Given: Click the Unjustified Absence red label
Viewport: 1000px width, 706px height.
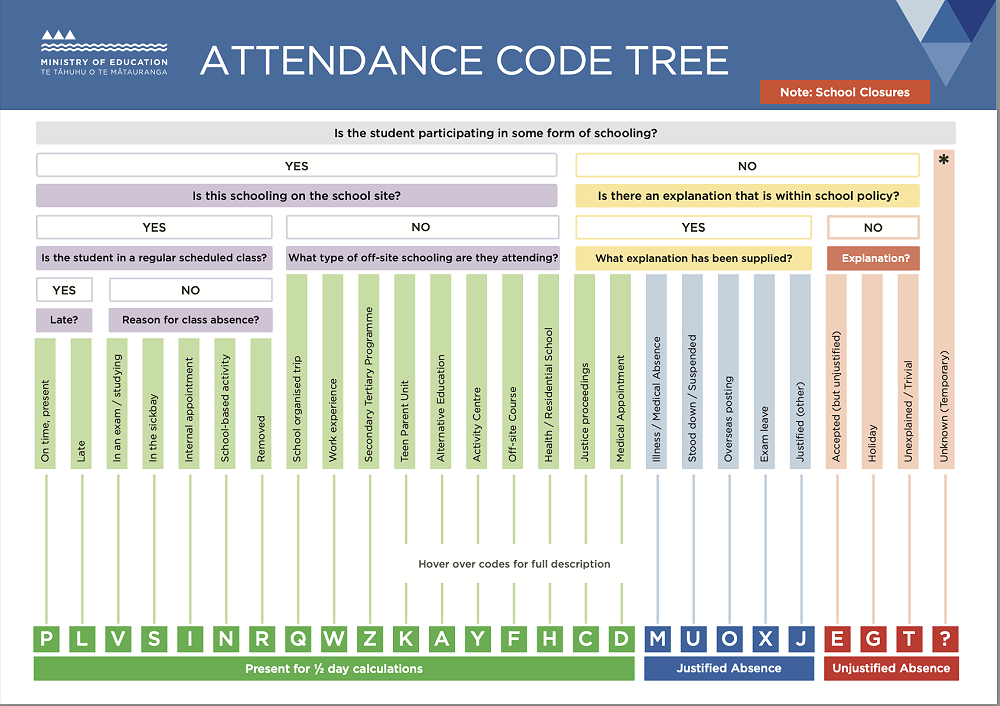Looking at the screenshot, I should click(x=891, y=668).
